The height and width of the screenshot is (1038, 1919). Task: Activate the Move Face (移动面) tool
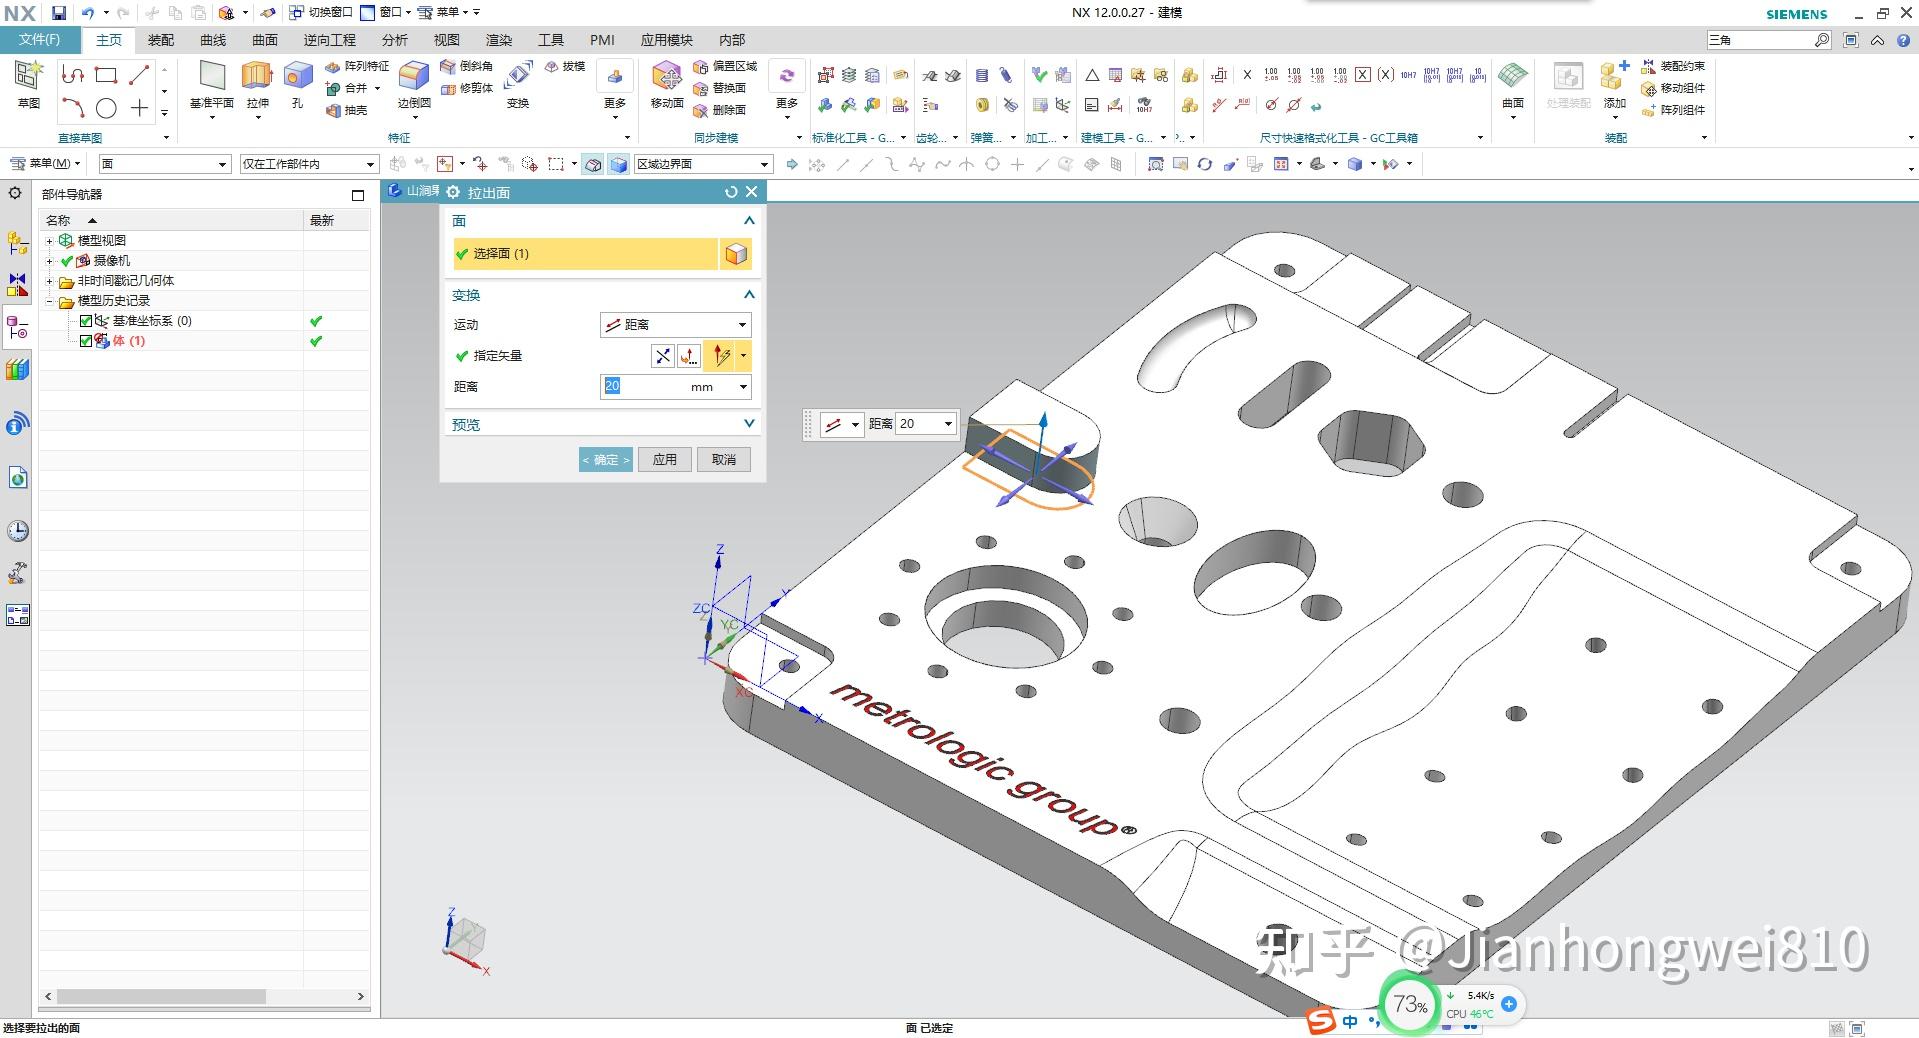click(667, 84)
